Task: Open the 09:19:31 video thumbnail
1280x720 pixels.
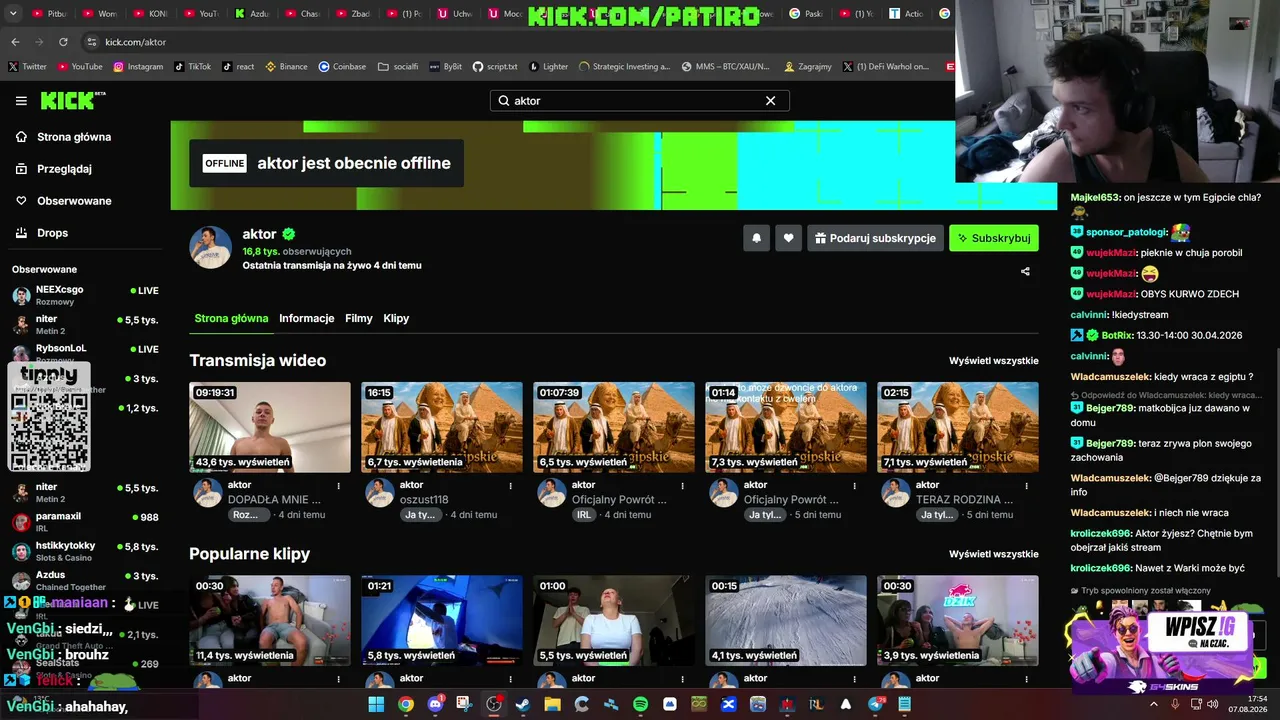Action: click(x=270, y=427)
